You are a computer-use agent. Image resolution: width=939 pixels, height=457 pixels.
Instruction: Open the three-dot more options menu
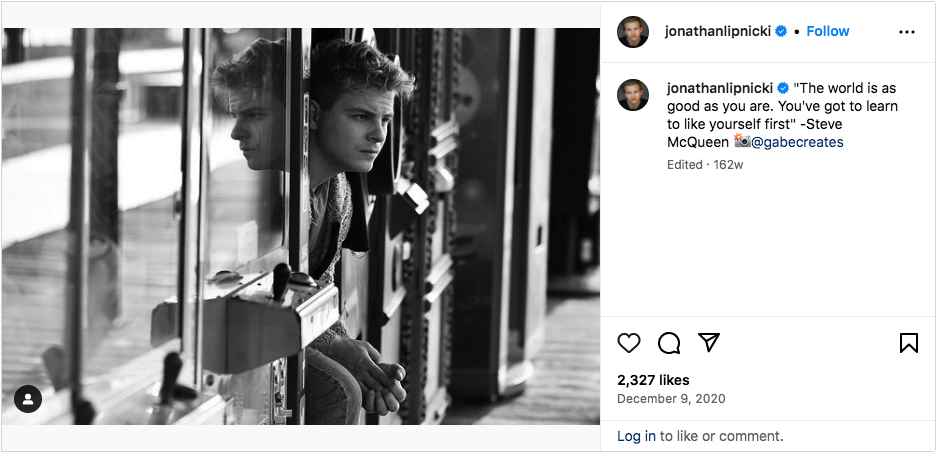point(907,32)
